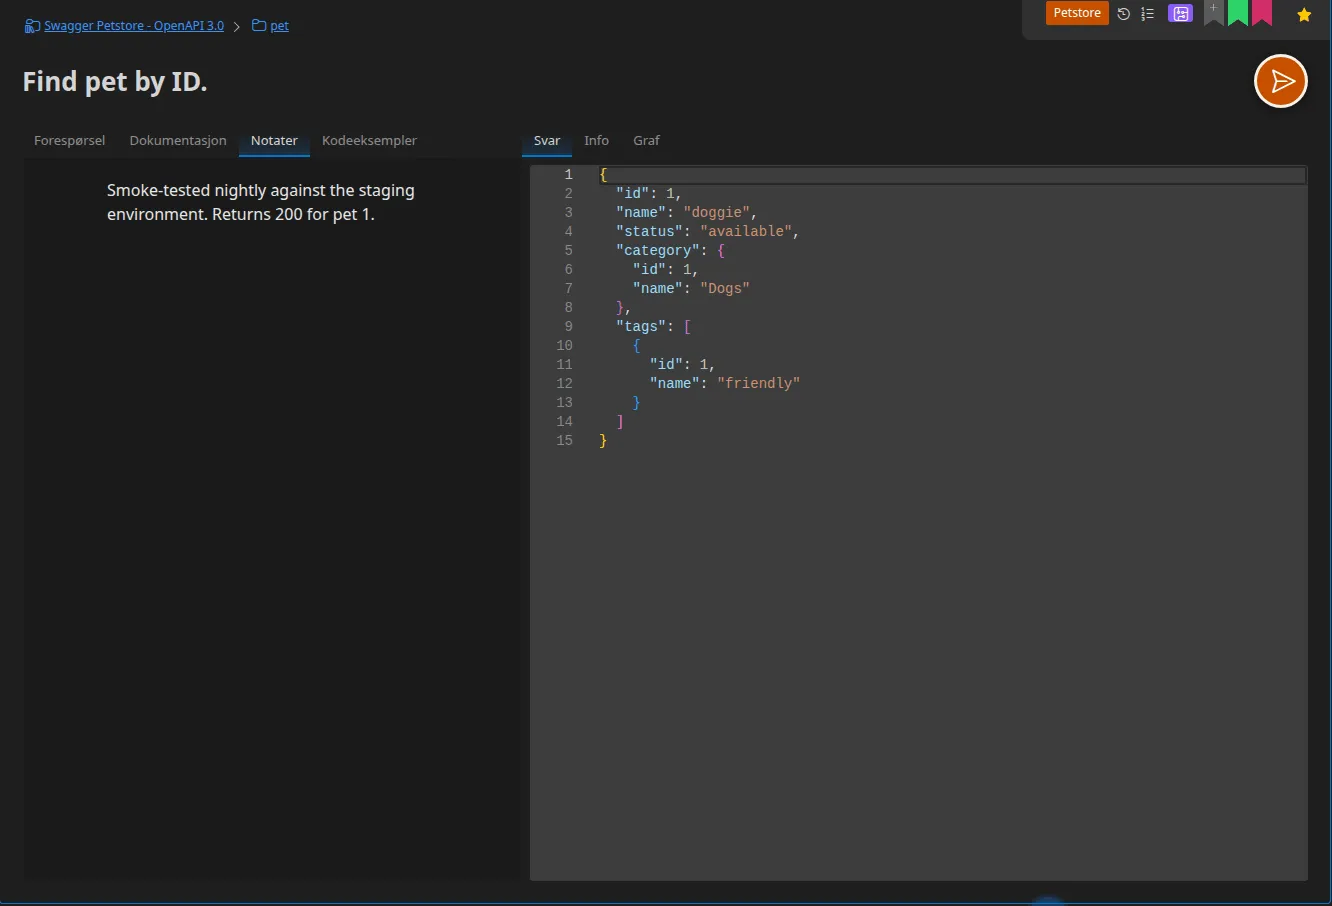Viewport: 1332px width, 906px height.
Task: Open the purple flow diagram icon
Action: (x=1181, y=14)
